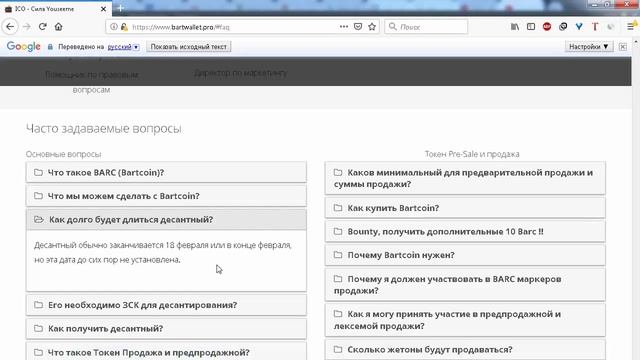Open the home page icon

point(58,27)
